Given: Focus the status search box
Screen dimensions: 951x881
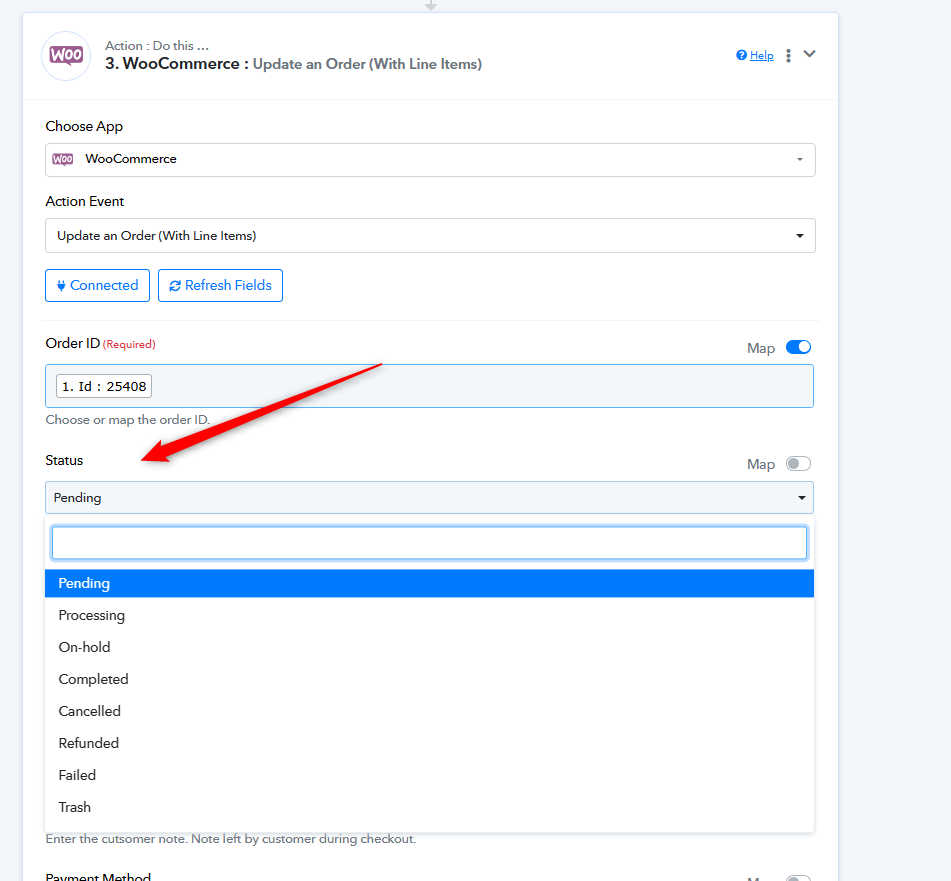Looking at the screenshot, I should coord(430,543).
